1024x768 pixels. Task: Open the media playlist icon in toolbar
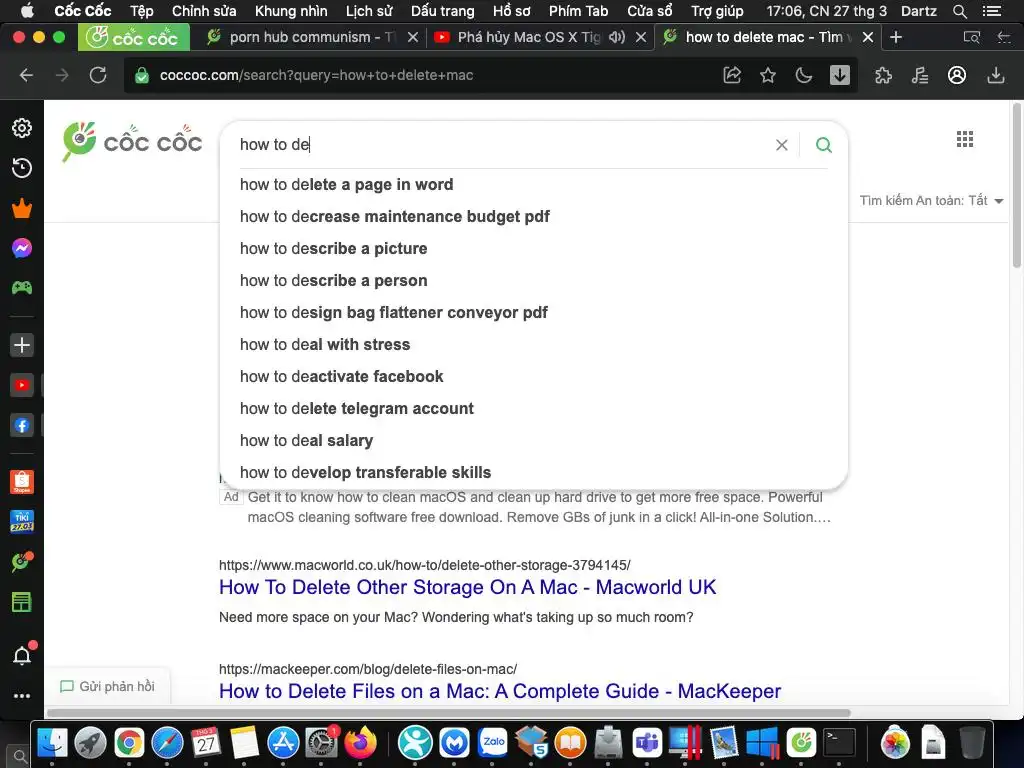pyautogui.click(x=920, y=75)
